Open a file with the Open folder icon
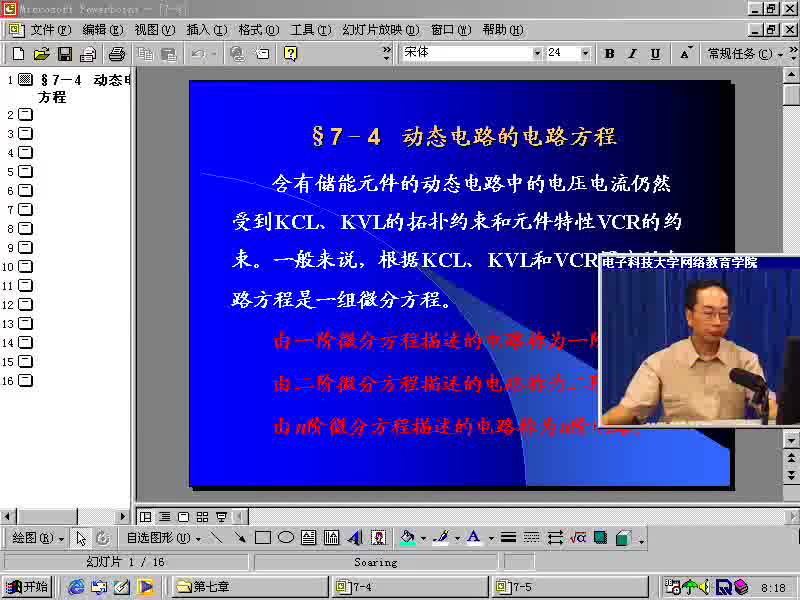Viewport: 800px width, 600px height. [x=41, y=54]
